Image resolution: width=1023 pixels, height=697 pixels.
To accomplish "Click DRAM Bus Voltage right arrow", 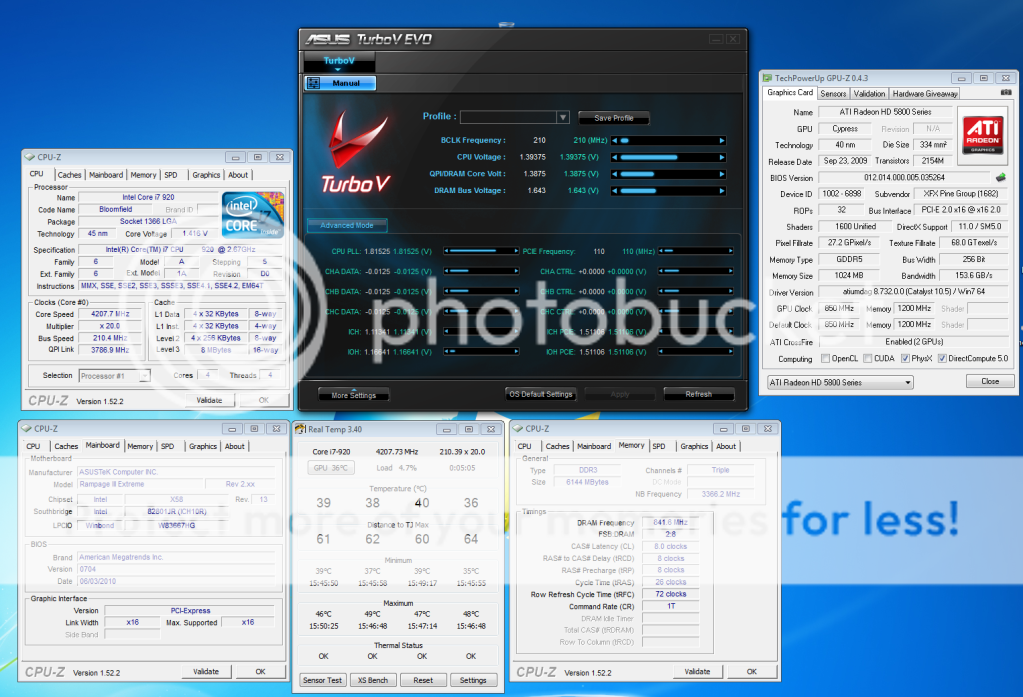I will (722, 191).
